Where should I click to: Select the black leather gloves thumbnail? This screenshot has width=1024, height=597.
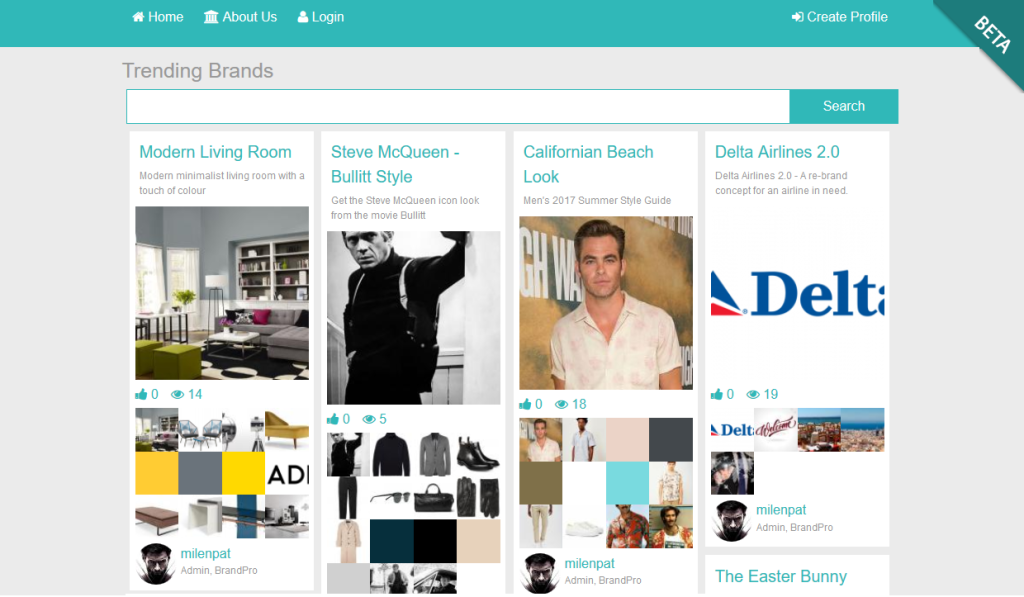tap(479, 498)
